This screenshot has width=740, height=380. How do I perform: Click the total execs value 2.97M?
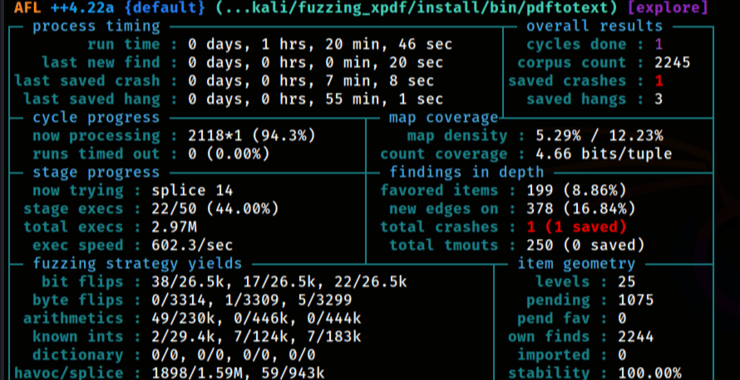coord(174,228)
